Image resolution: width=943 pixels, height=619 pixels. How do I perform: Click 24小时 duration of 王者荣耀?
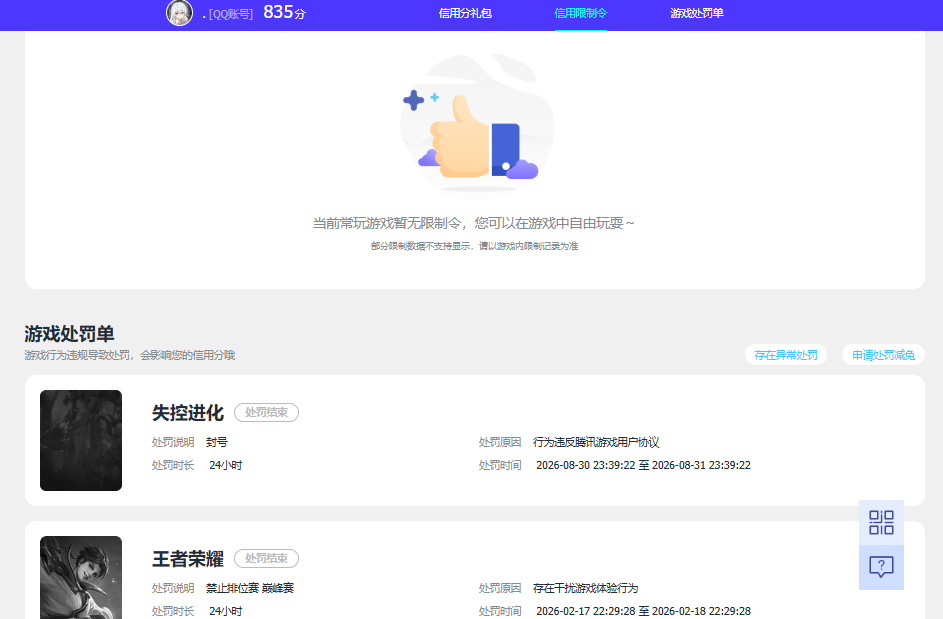coord(226,611)
